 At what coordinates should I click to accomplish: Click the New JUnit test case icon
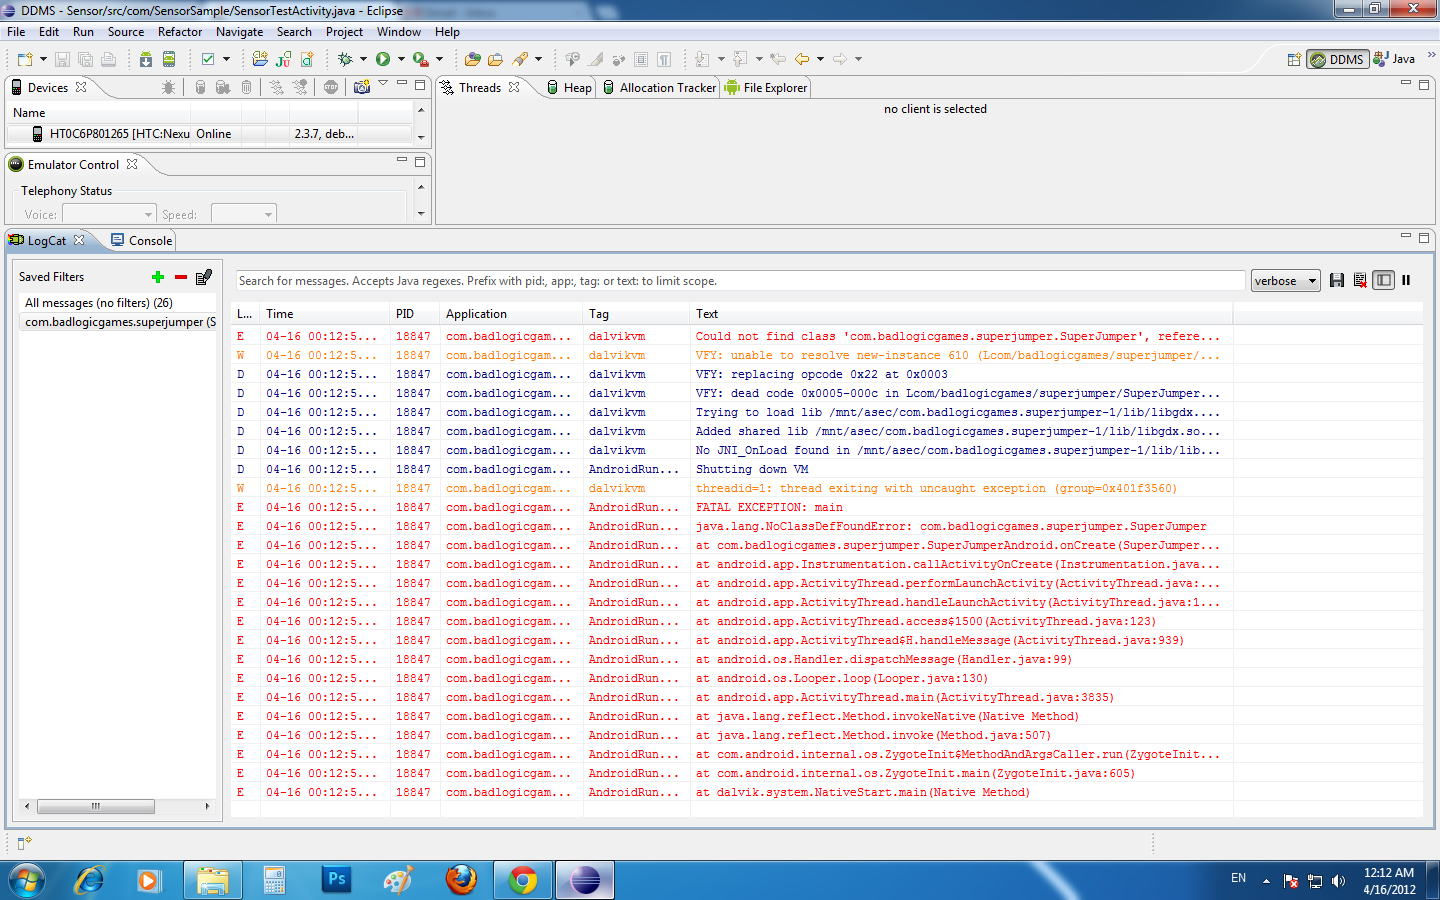tap(284, 59)
